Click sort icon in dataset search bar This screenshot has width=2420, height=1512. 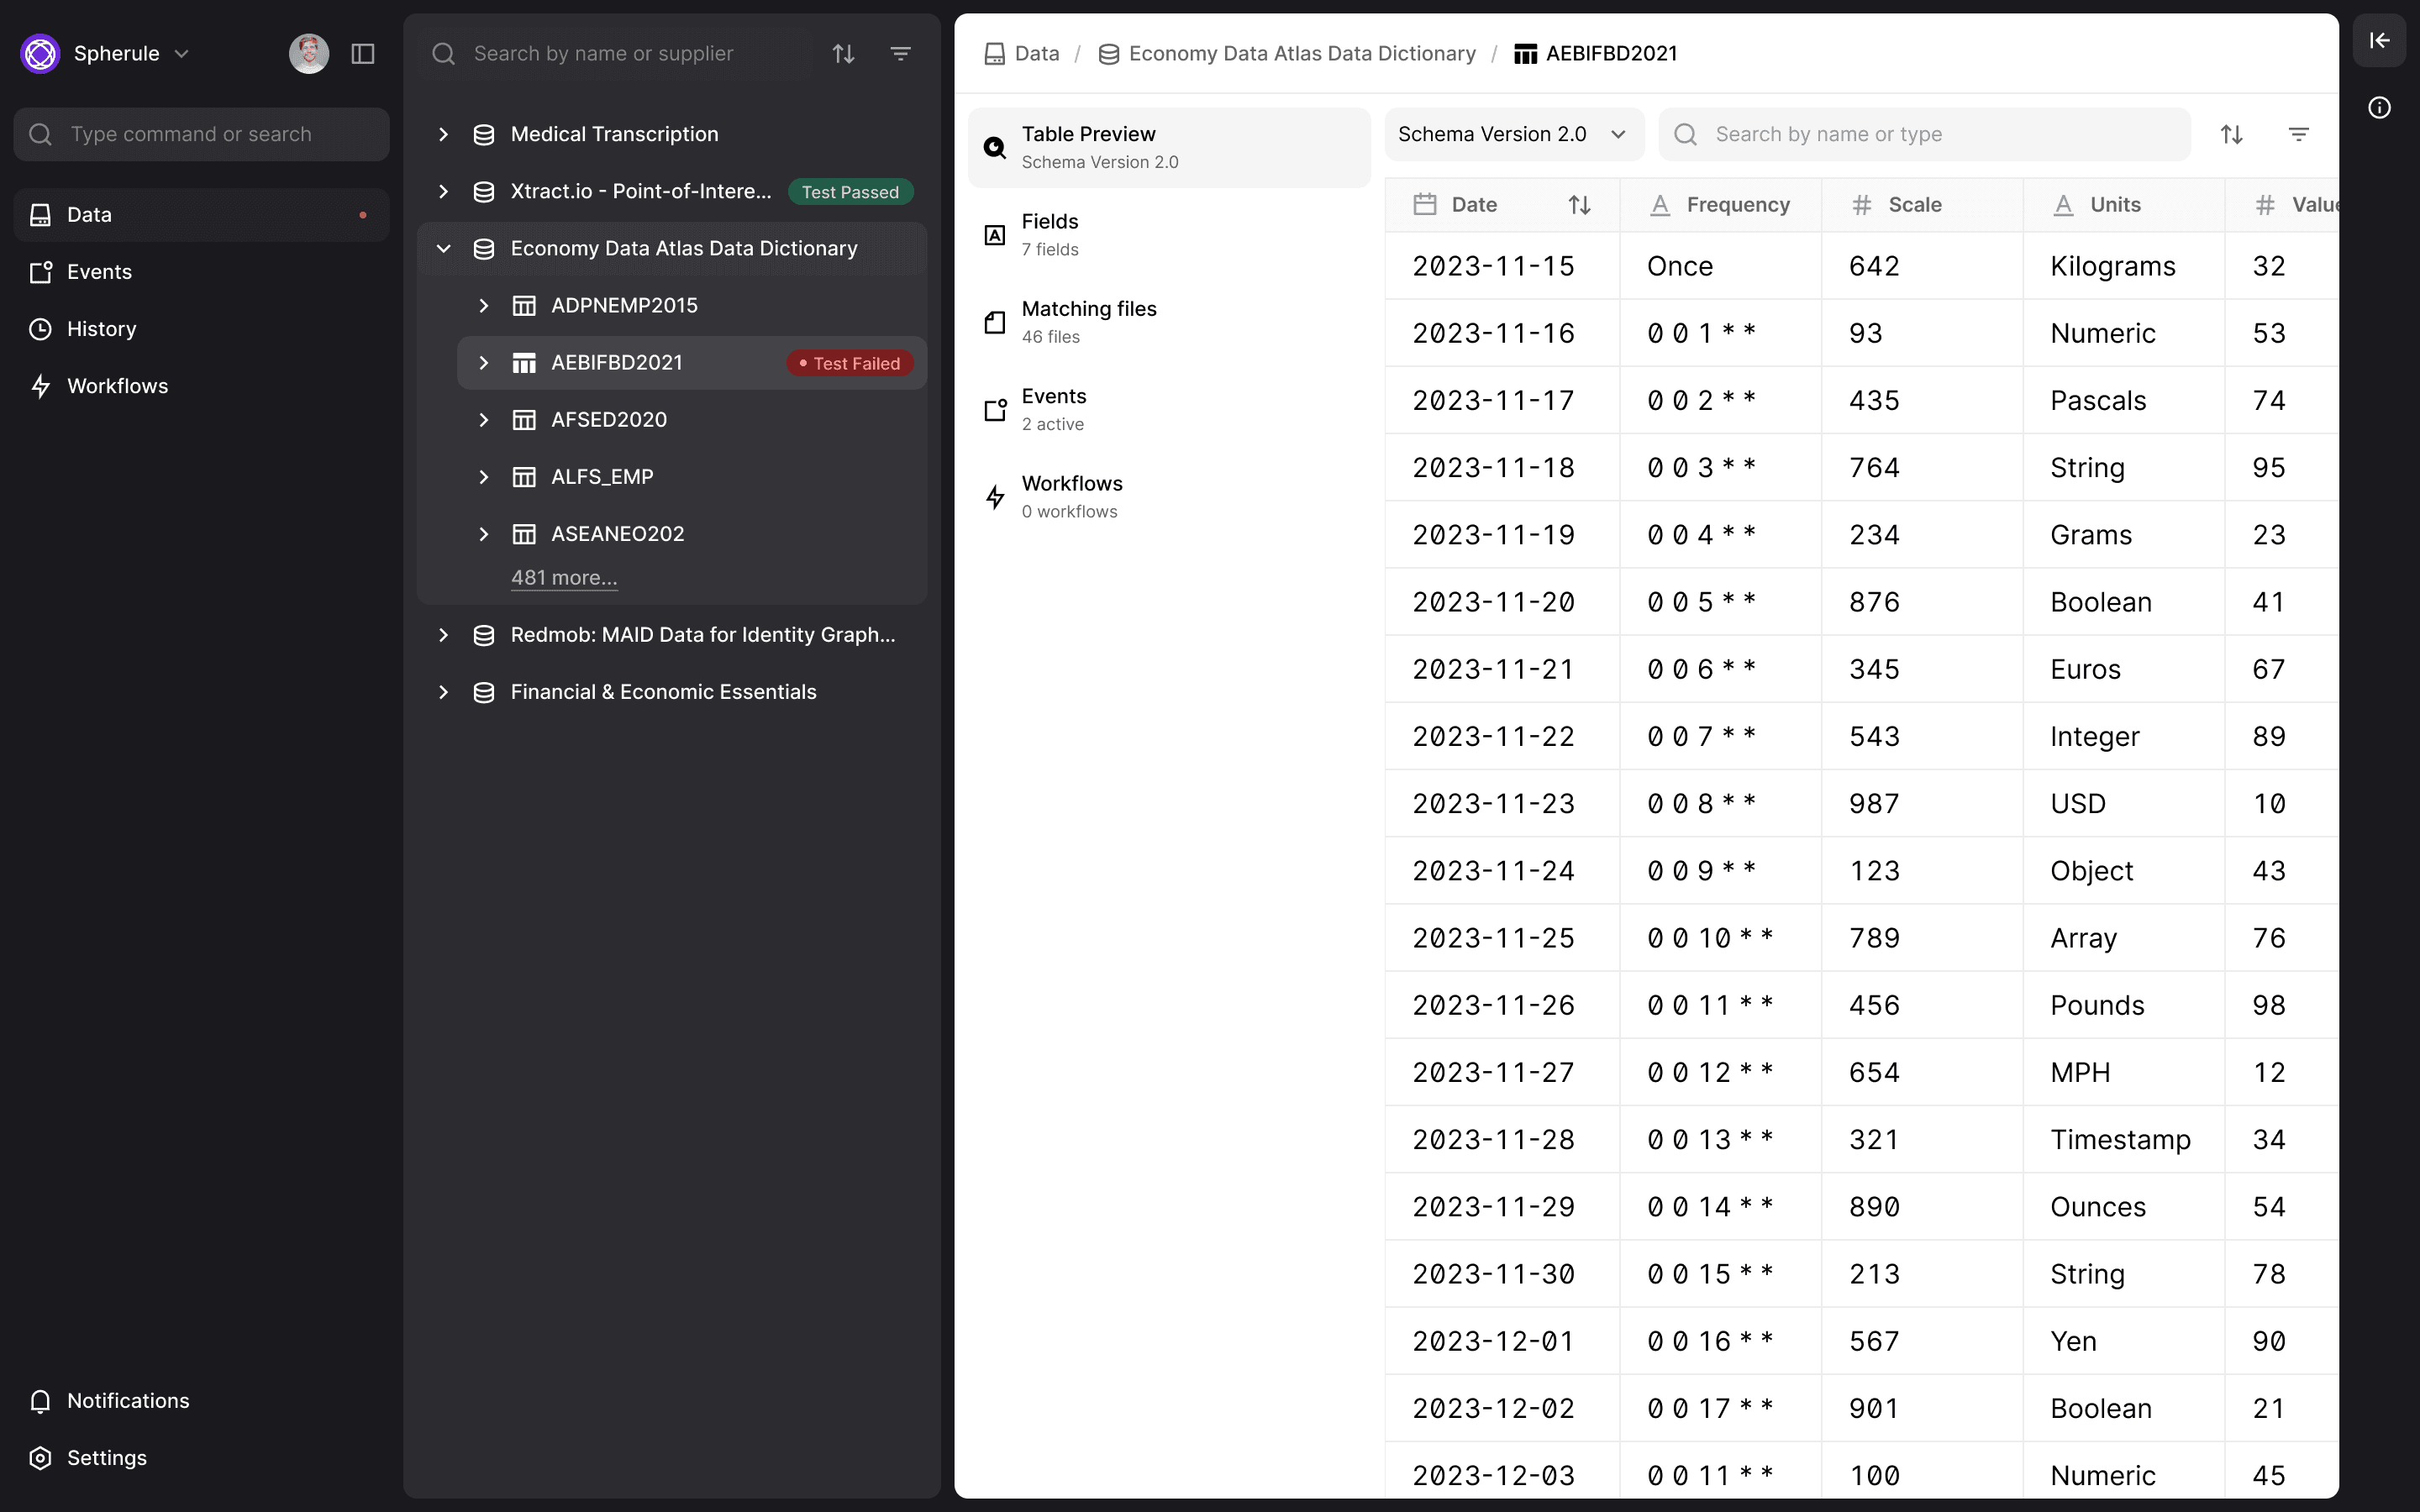(843, 54)
